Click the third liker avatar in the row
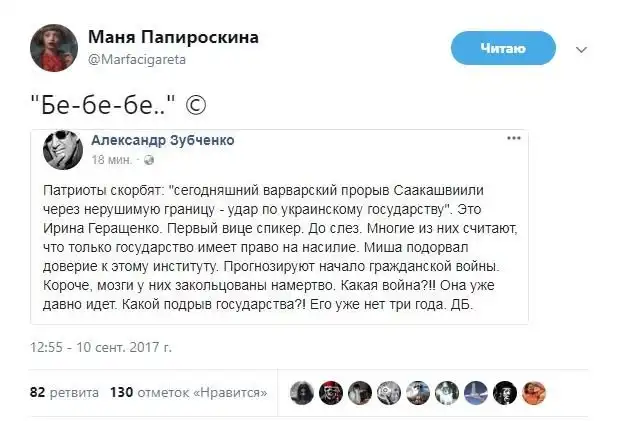 (x=360, y=392)
